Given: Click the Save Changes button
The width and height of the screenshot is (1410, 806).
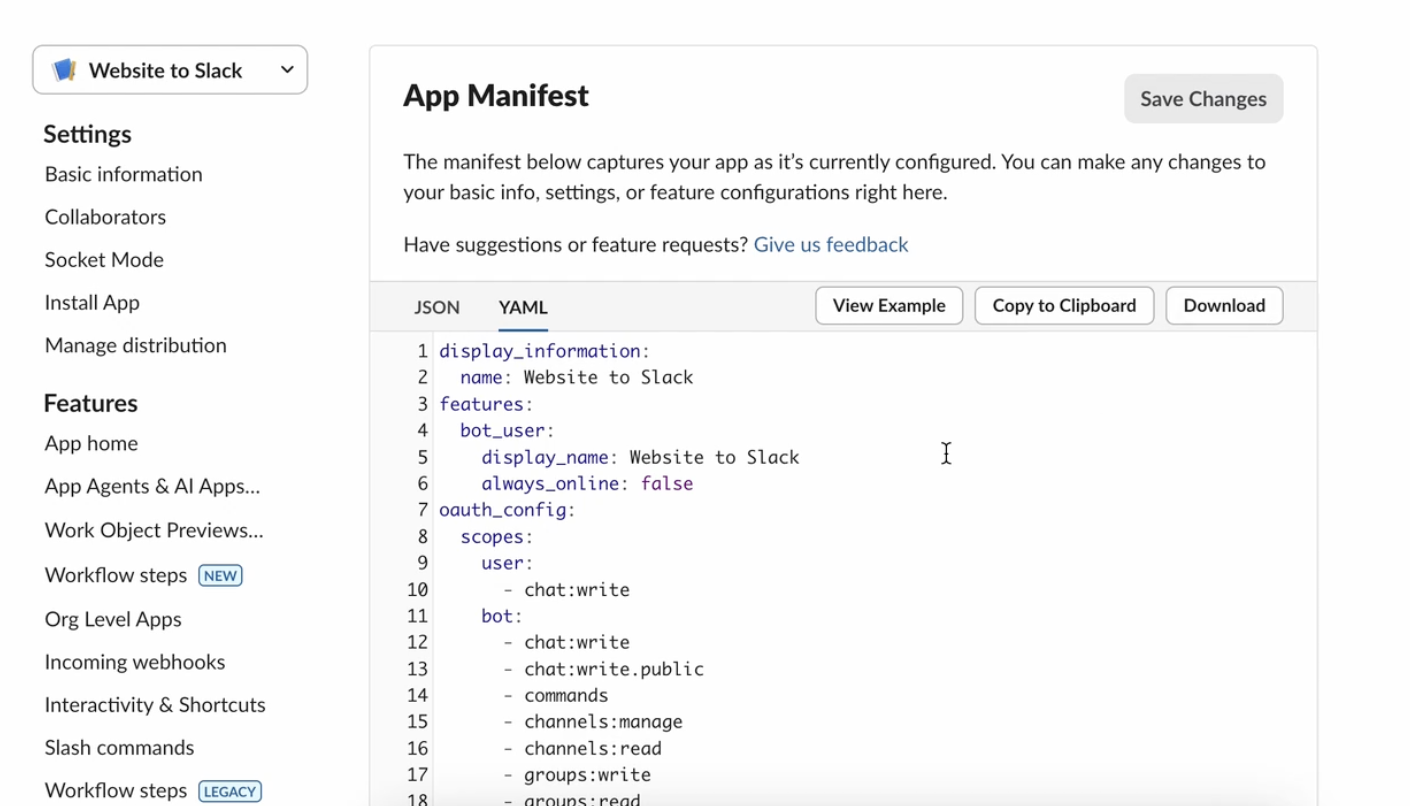Looking at the screenshot, I should click(1203, 99).
